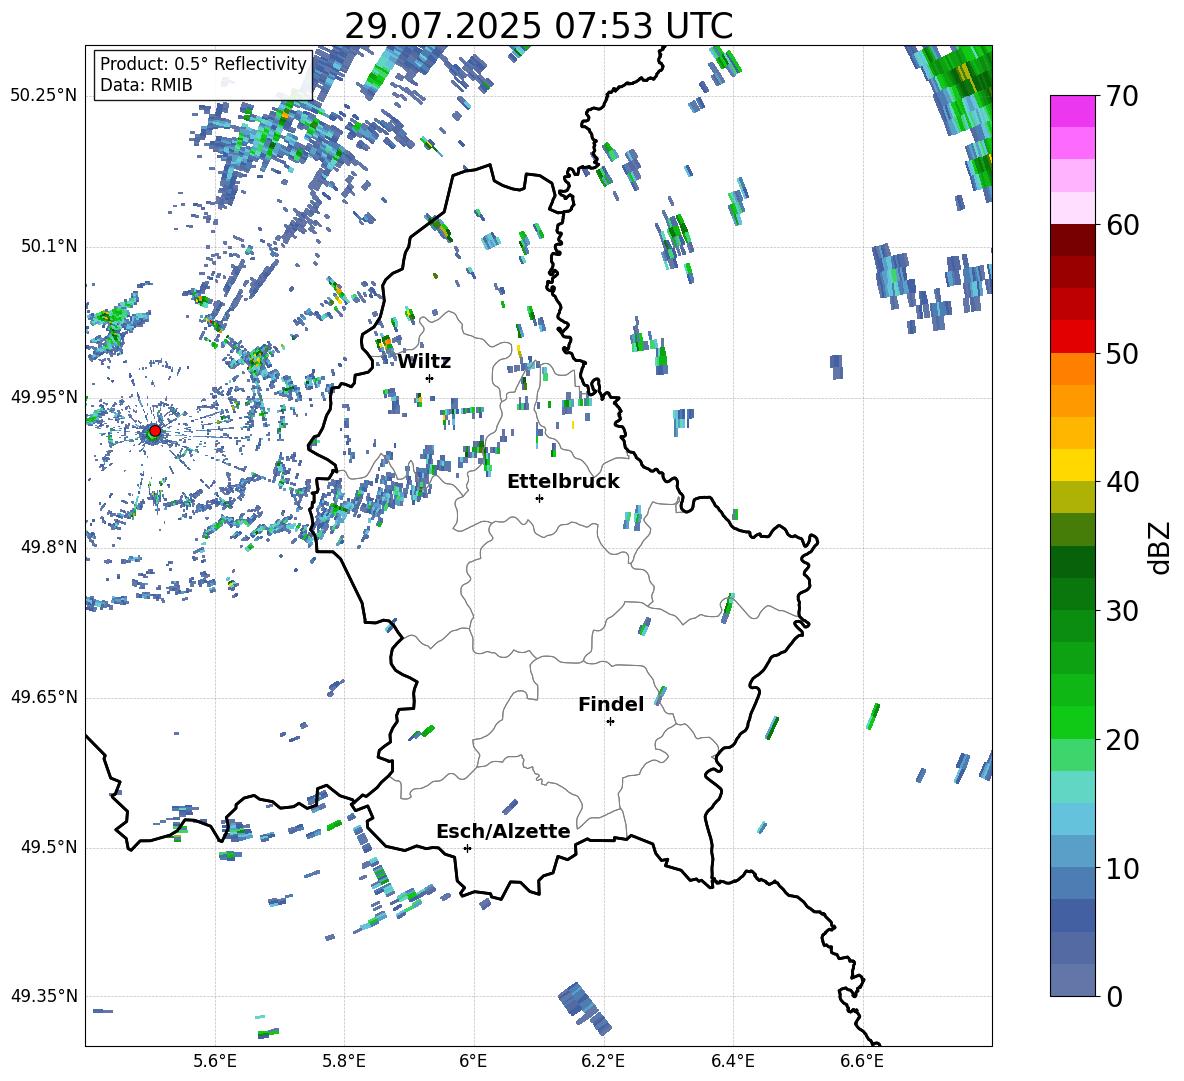
Task: Click the yellow colorbar segment at 40
Action: (1072, 465)
